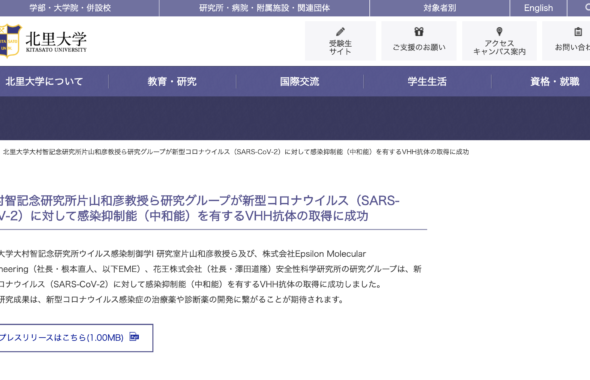Click the pencil icon for 受験生サイト
This screenshot has width=590, height=380.
pos(340,32)
